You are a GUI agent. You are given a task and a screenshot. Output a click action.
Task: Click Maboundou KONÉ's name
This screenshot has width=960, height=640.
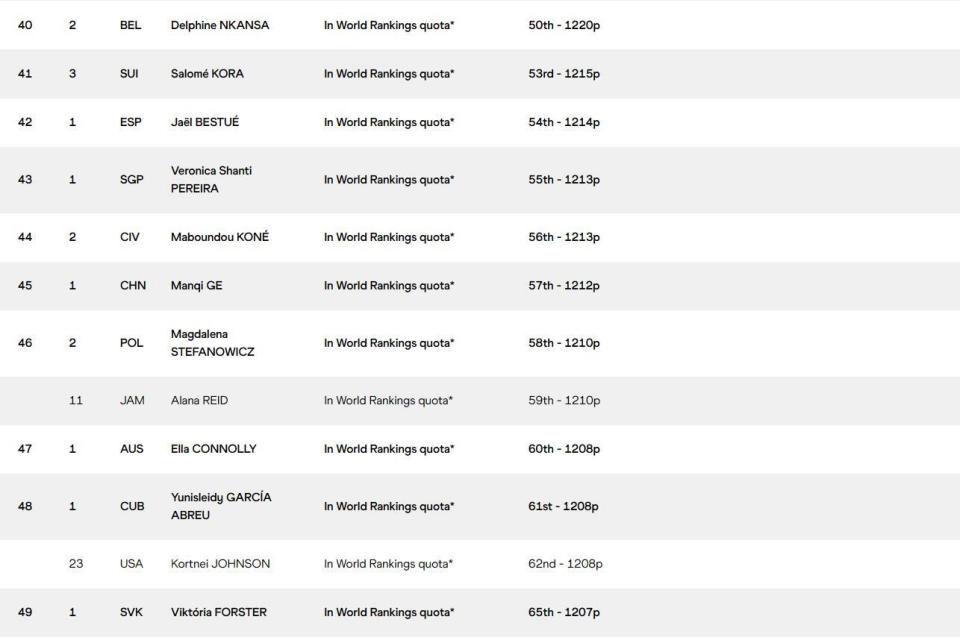219,238
